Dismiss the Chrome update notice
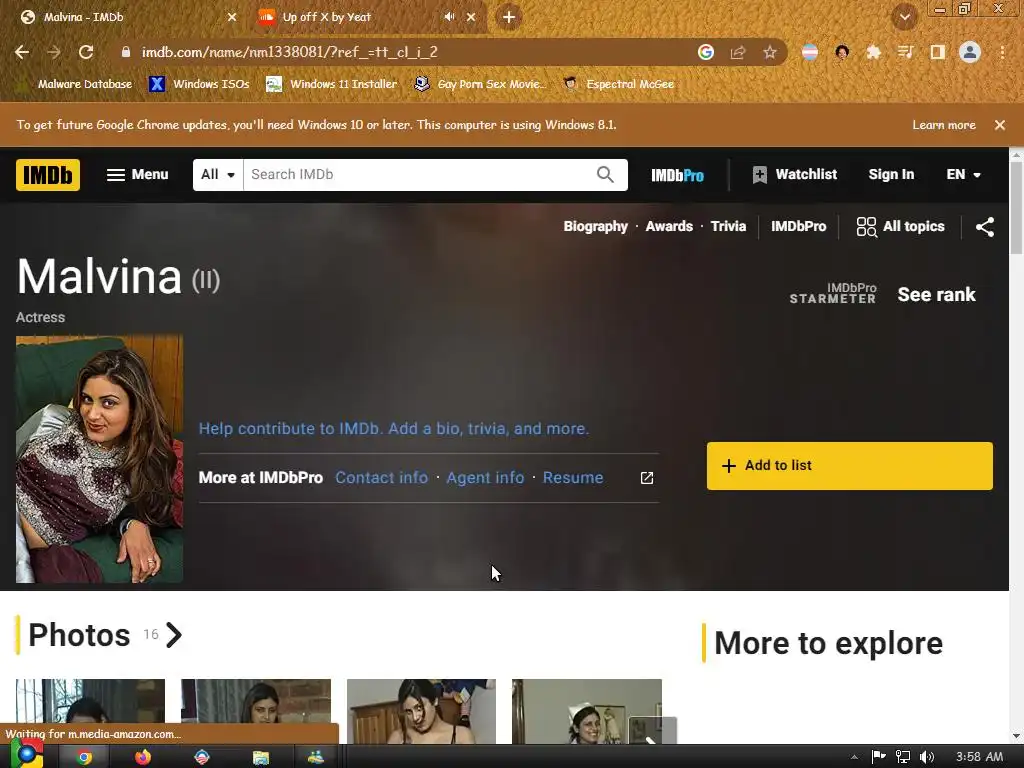Image resolution: width=1024 pixels, height=768 pixels. (x=1000, y=125)
